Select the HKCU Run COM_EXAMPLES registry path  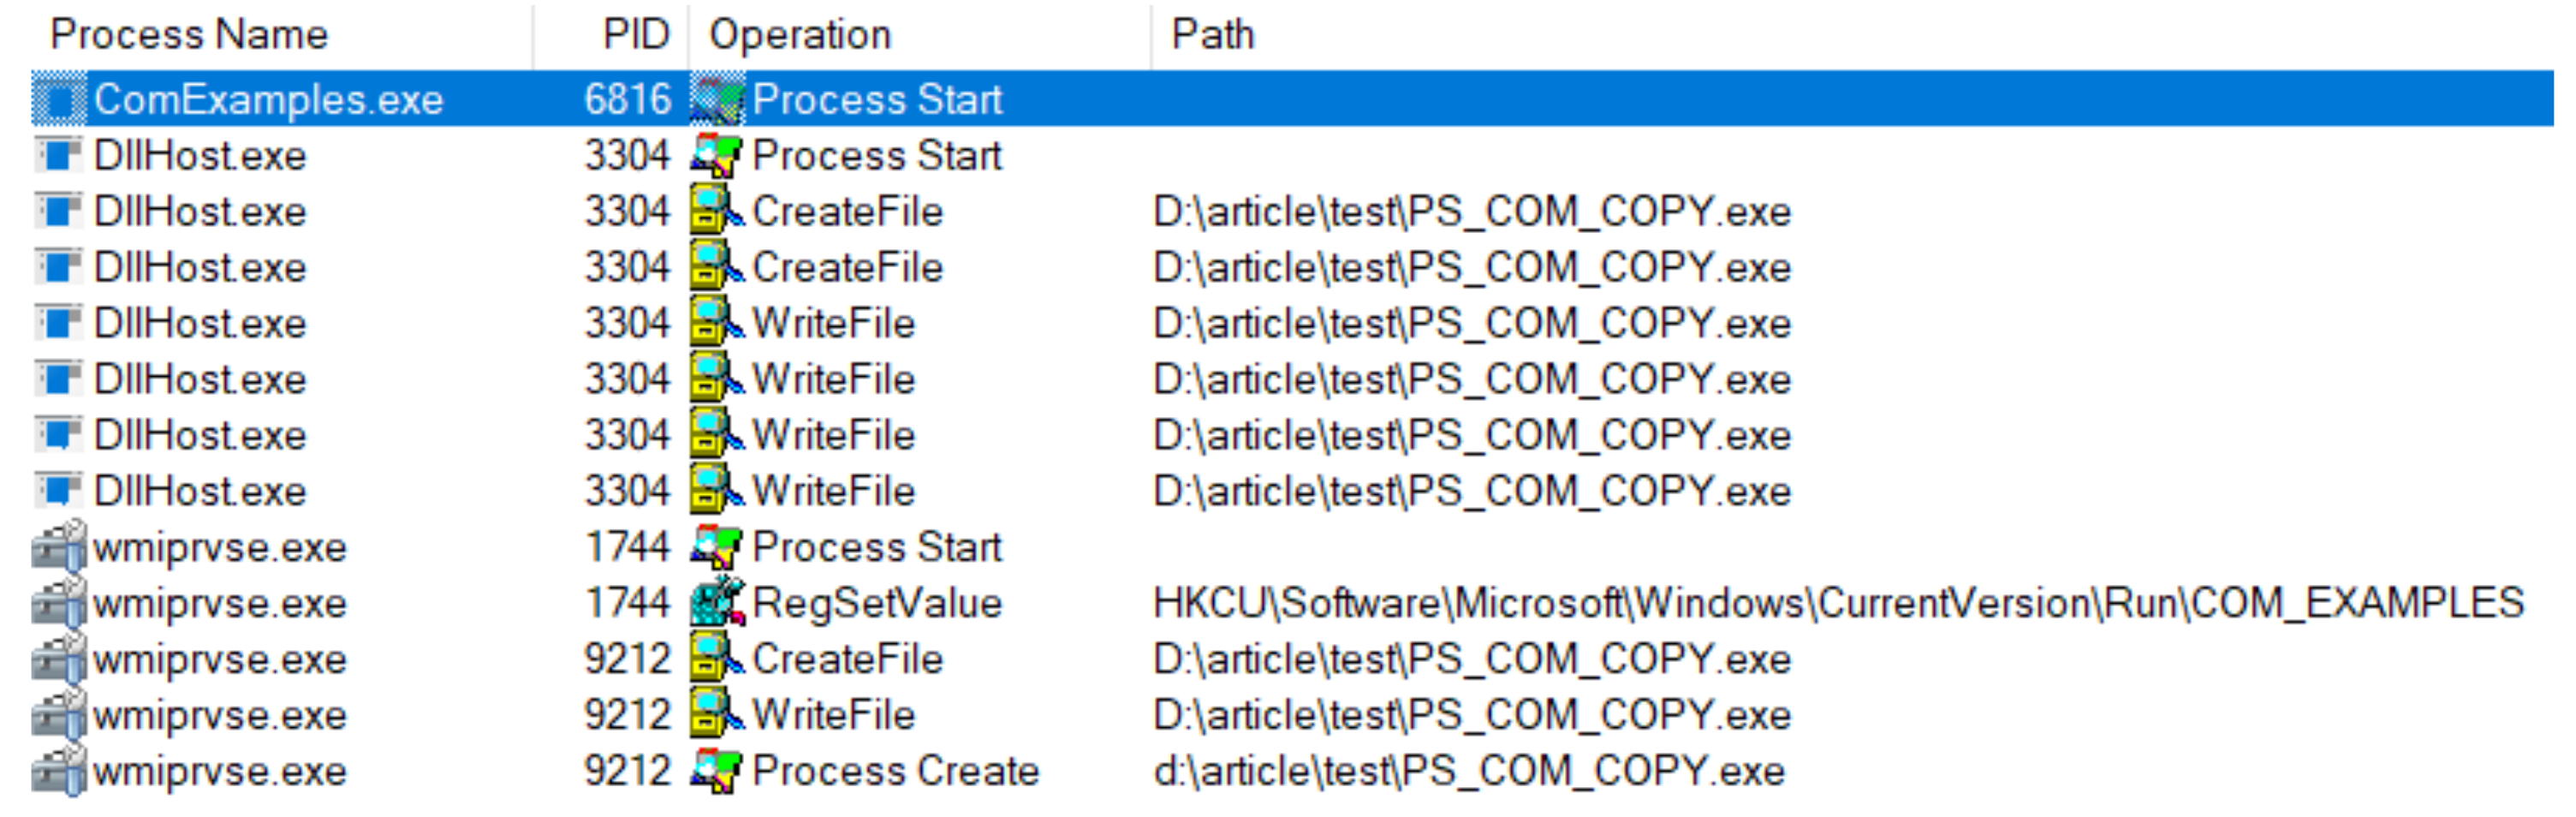1838,603
